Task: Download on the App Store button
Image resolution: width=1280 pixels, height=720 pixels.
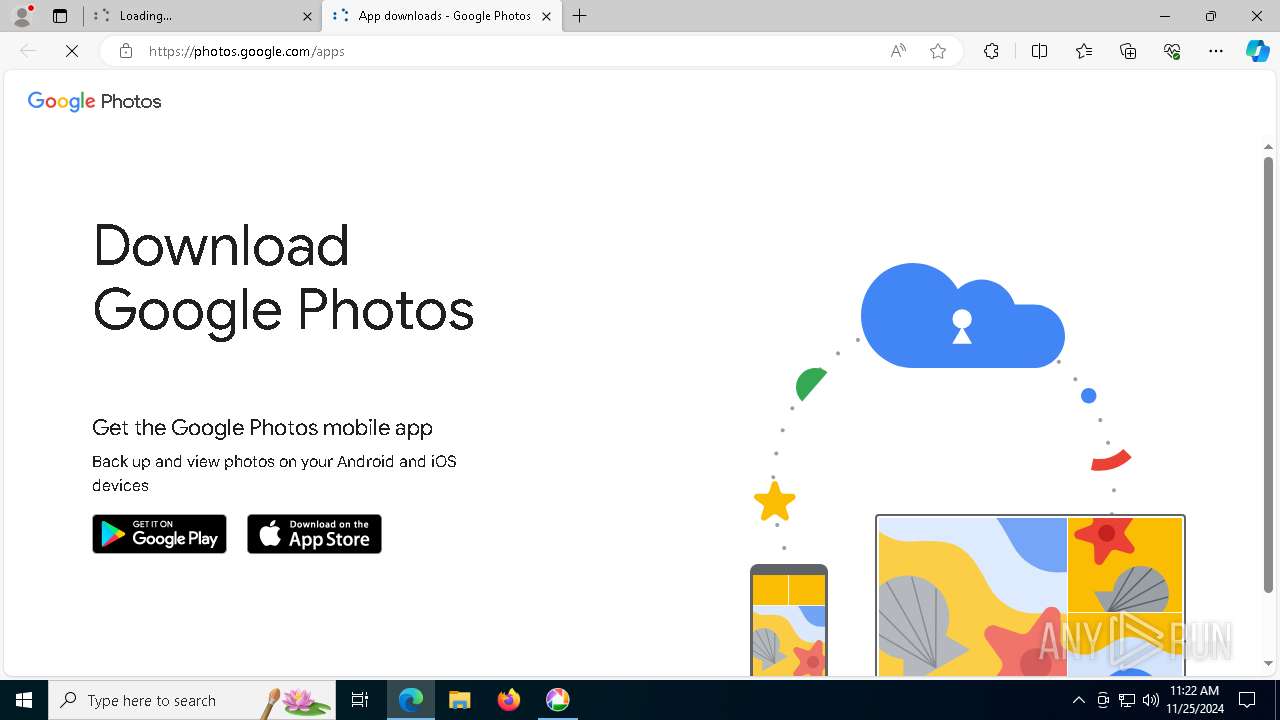Action: (314, 534)
